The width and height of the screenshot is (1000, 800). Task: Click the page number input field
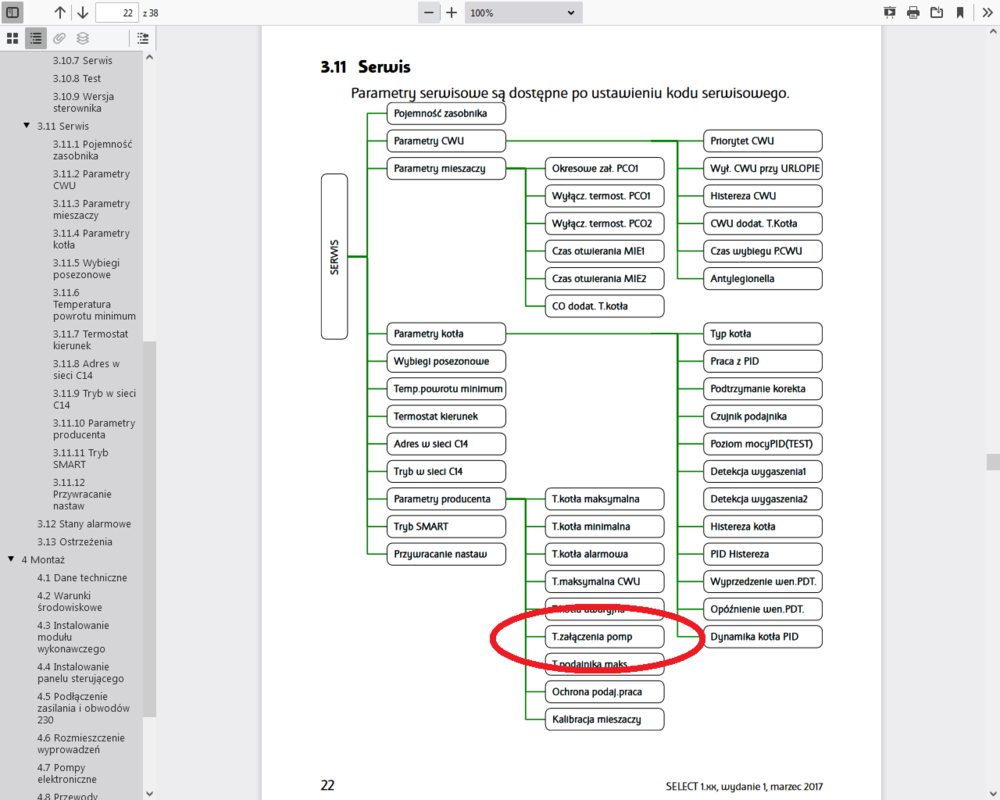coord(117,12)
